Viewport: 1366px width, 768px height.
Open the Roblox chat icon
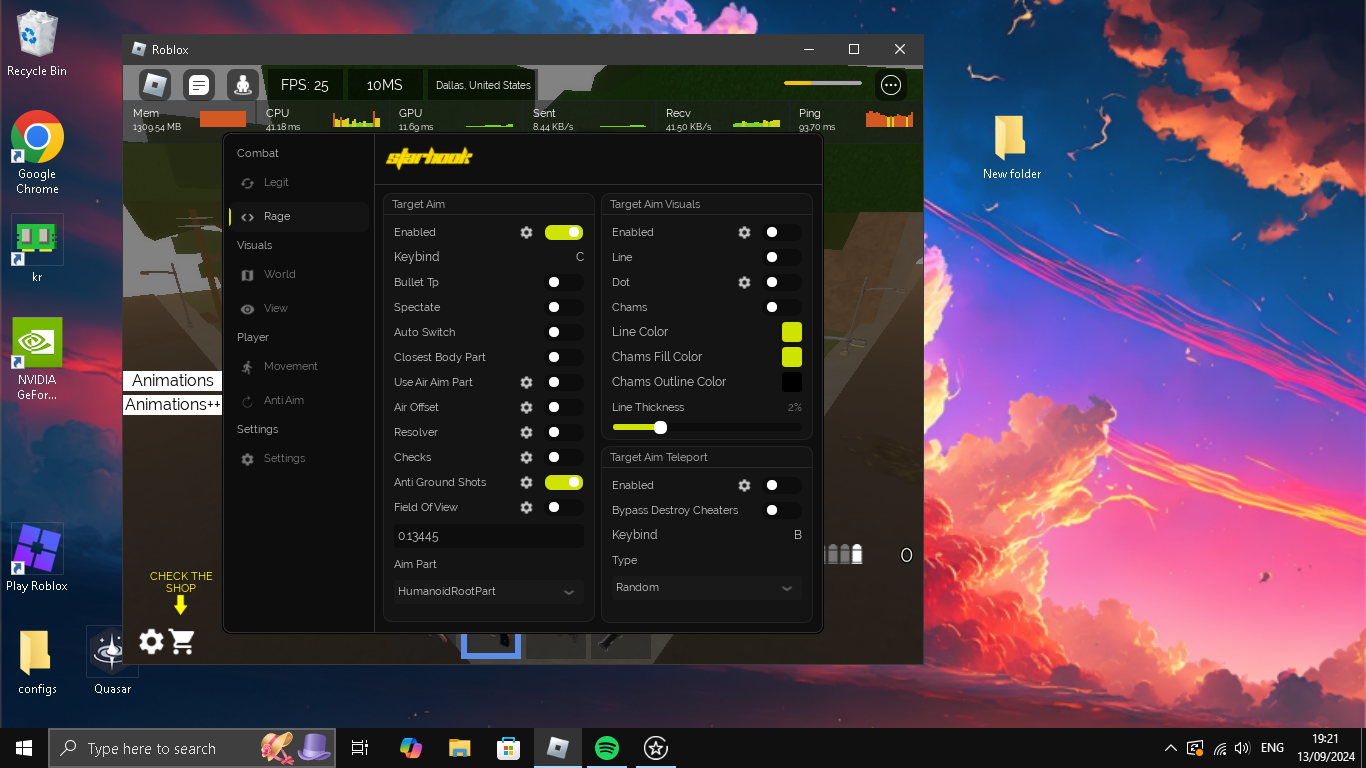coord(199,85)
